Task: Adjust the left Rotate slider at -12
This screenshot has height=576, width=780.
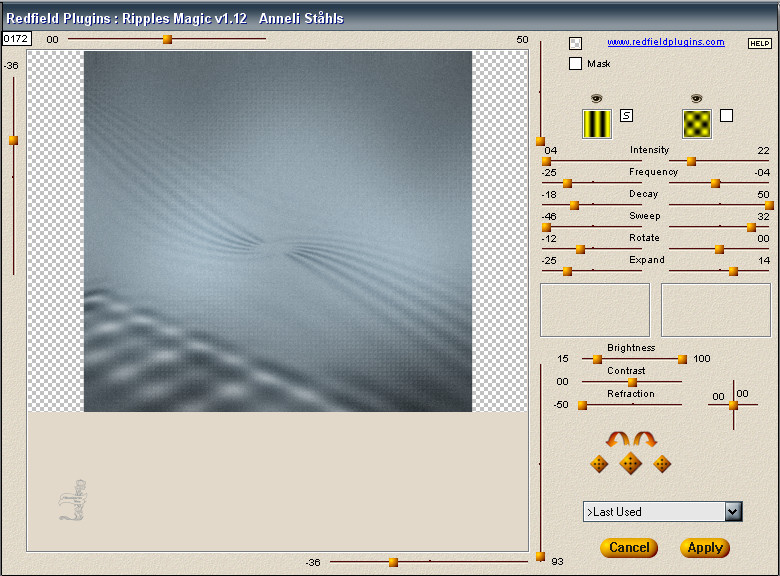Action: click(x=580, y=249)
